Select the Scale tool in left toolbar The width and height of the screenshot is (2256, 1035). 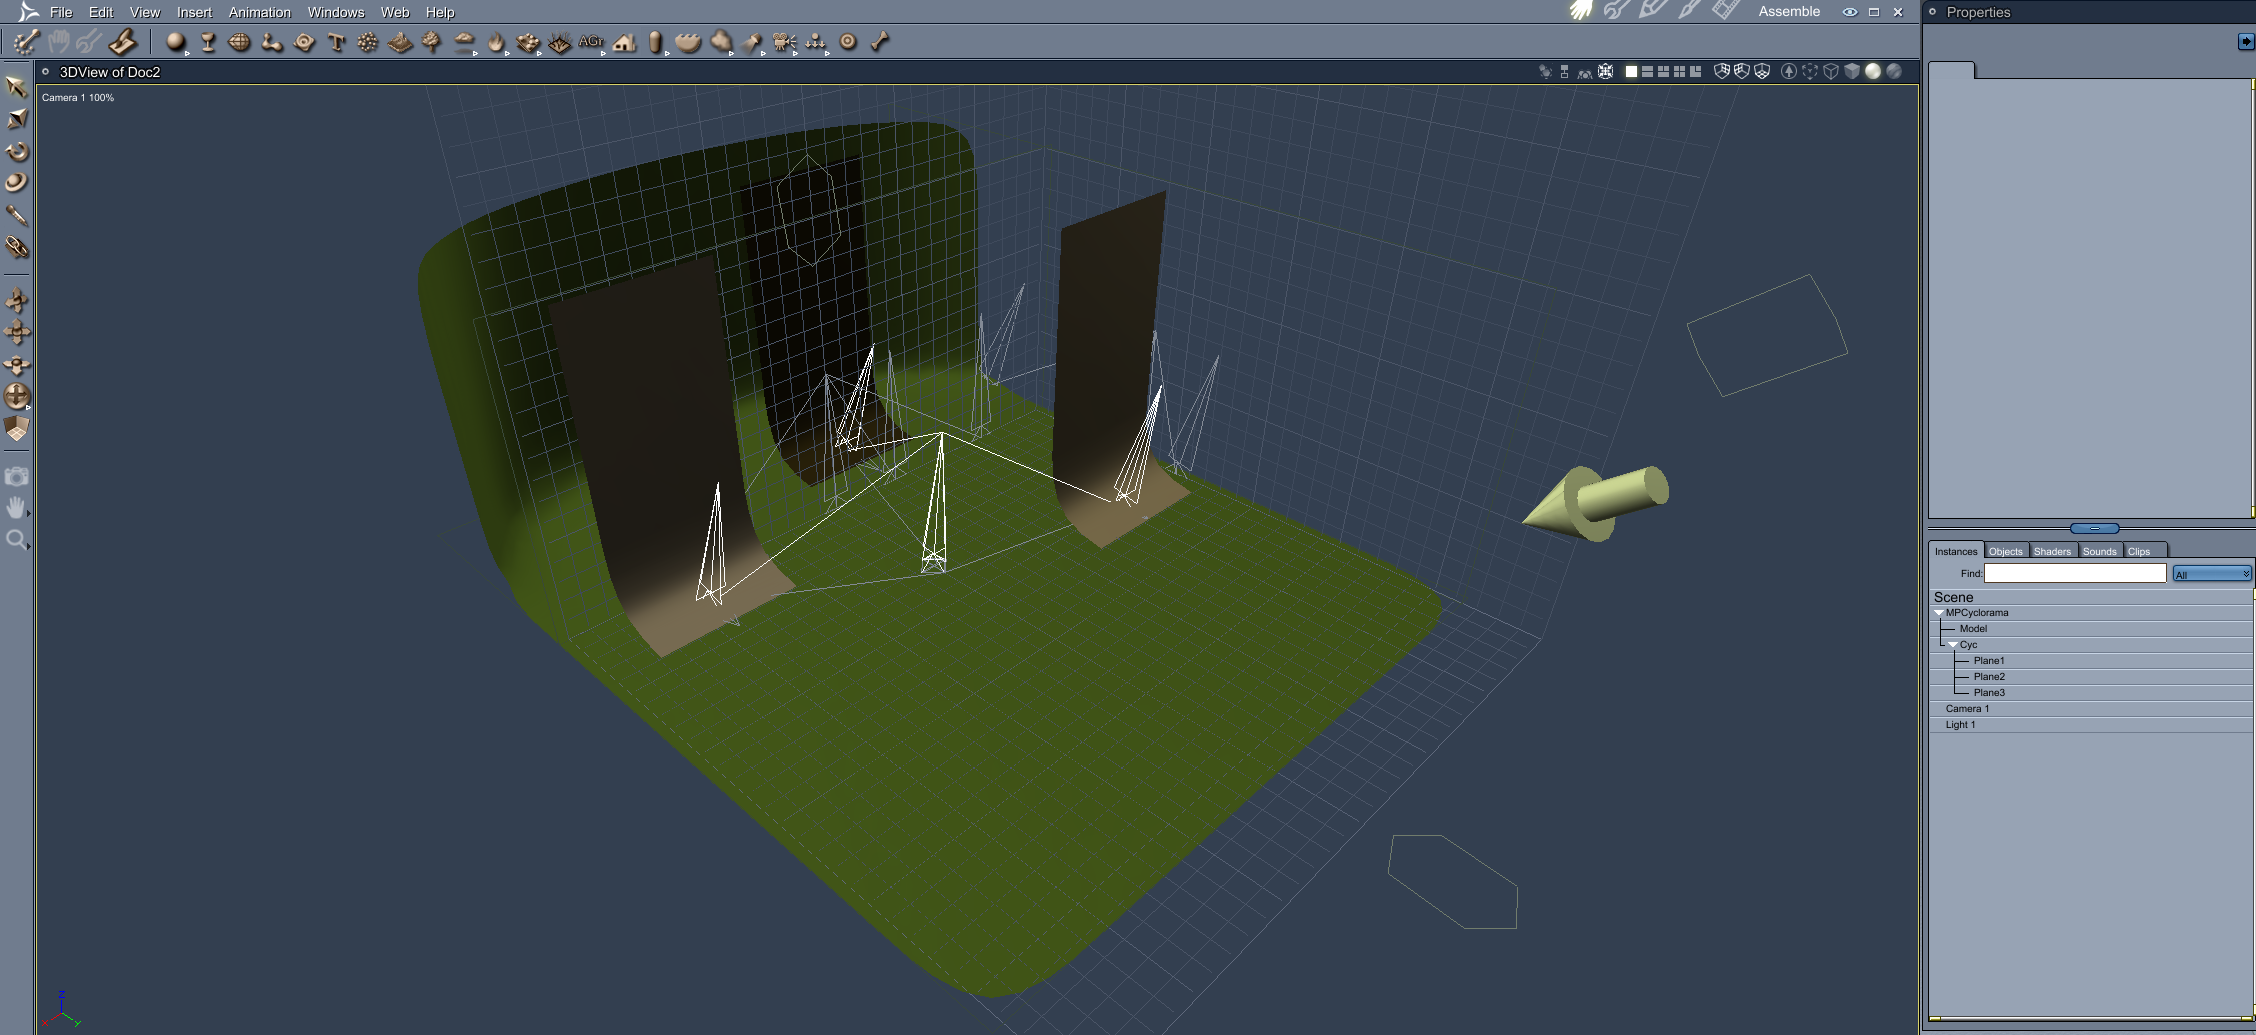pyautogui.click(x=16, y=119)
